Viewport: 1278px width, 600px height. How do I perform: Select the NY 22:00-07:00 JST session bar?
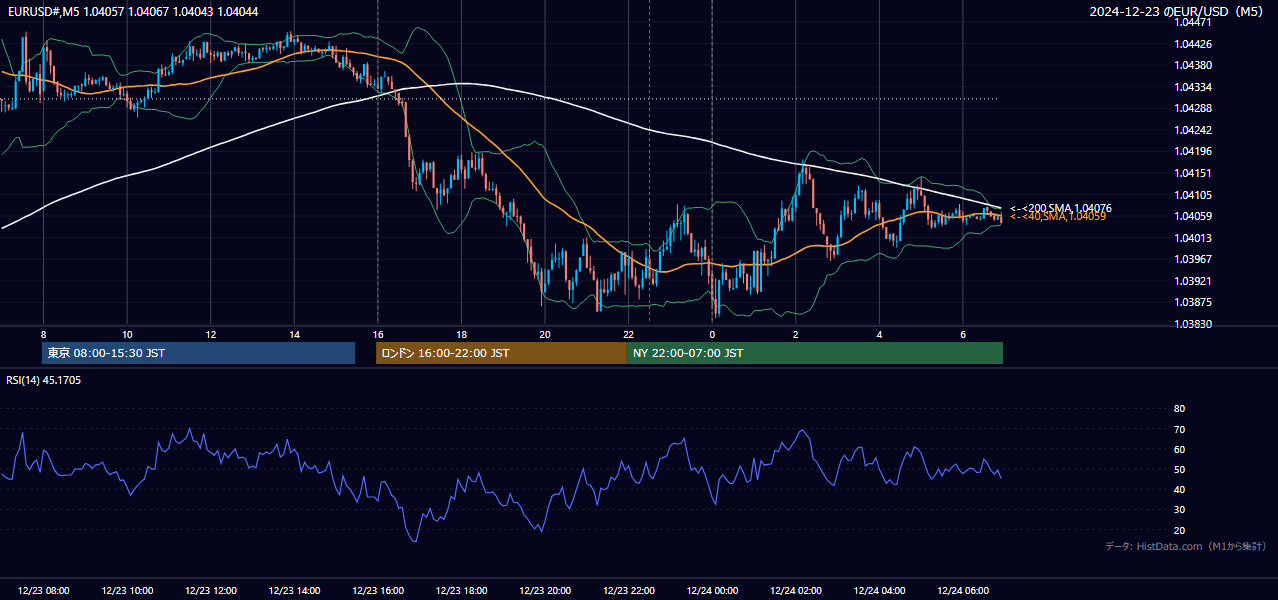[815, 353]
